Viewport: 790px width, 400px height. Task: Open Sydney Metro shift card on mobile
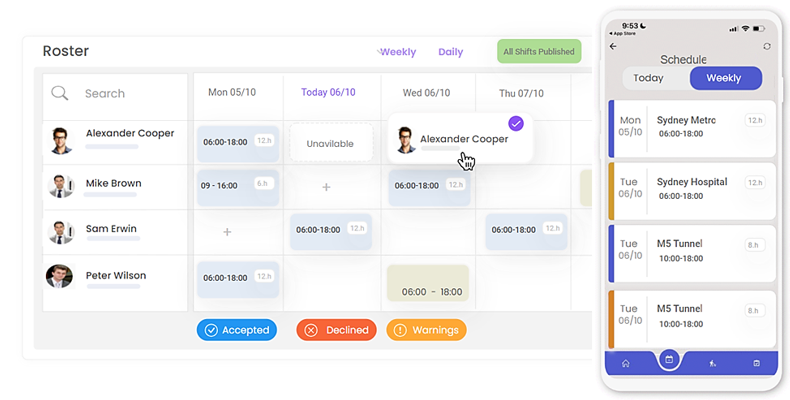point(692,127)
